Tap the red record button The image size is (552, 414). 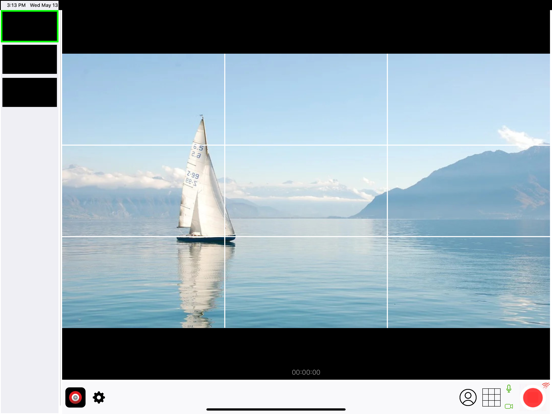pos(533,397)
